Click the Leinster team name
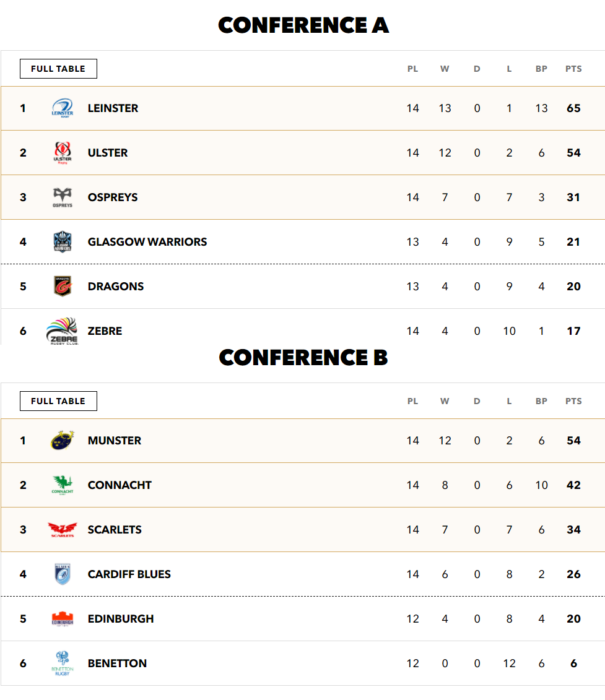 coord(113,108)
